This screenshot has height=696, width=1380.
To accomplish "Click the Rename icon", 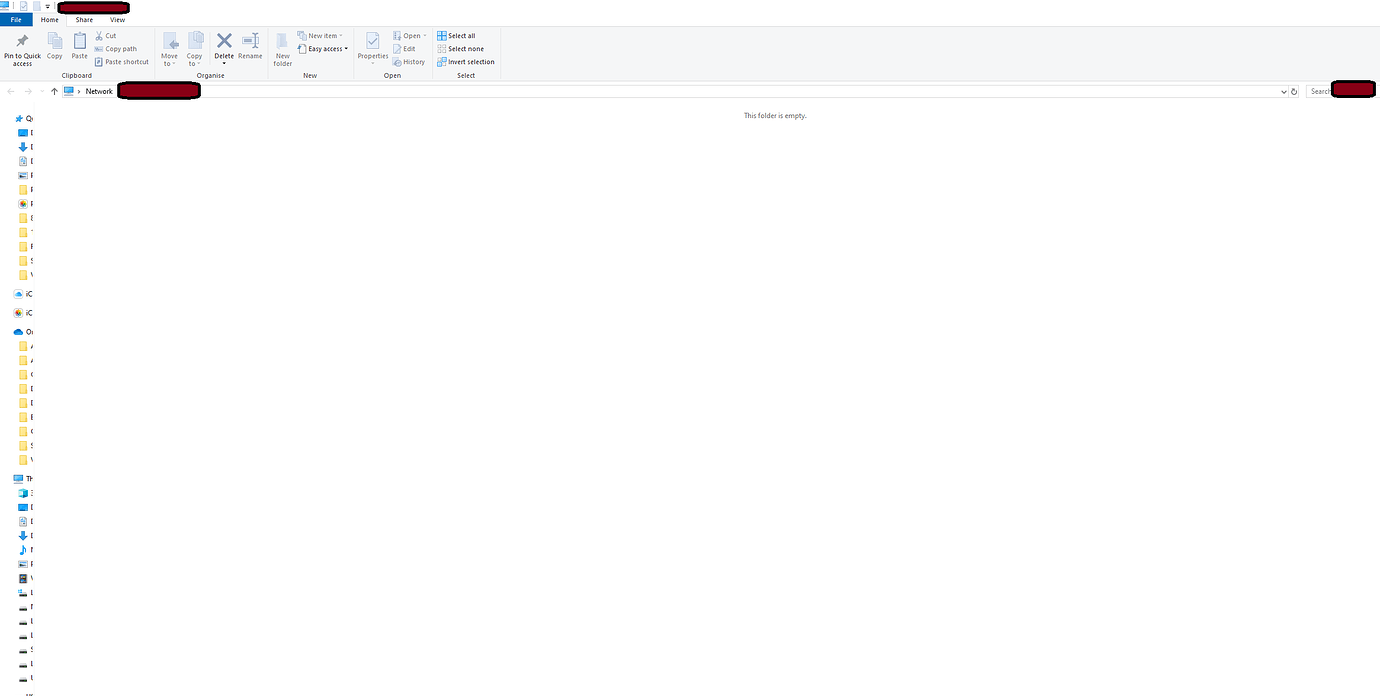I will pyautogui.click(x=250, y=40).
